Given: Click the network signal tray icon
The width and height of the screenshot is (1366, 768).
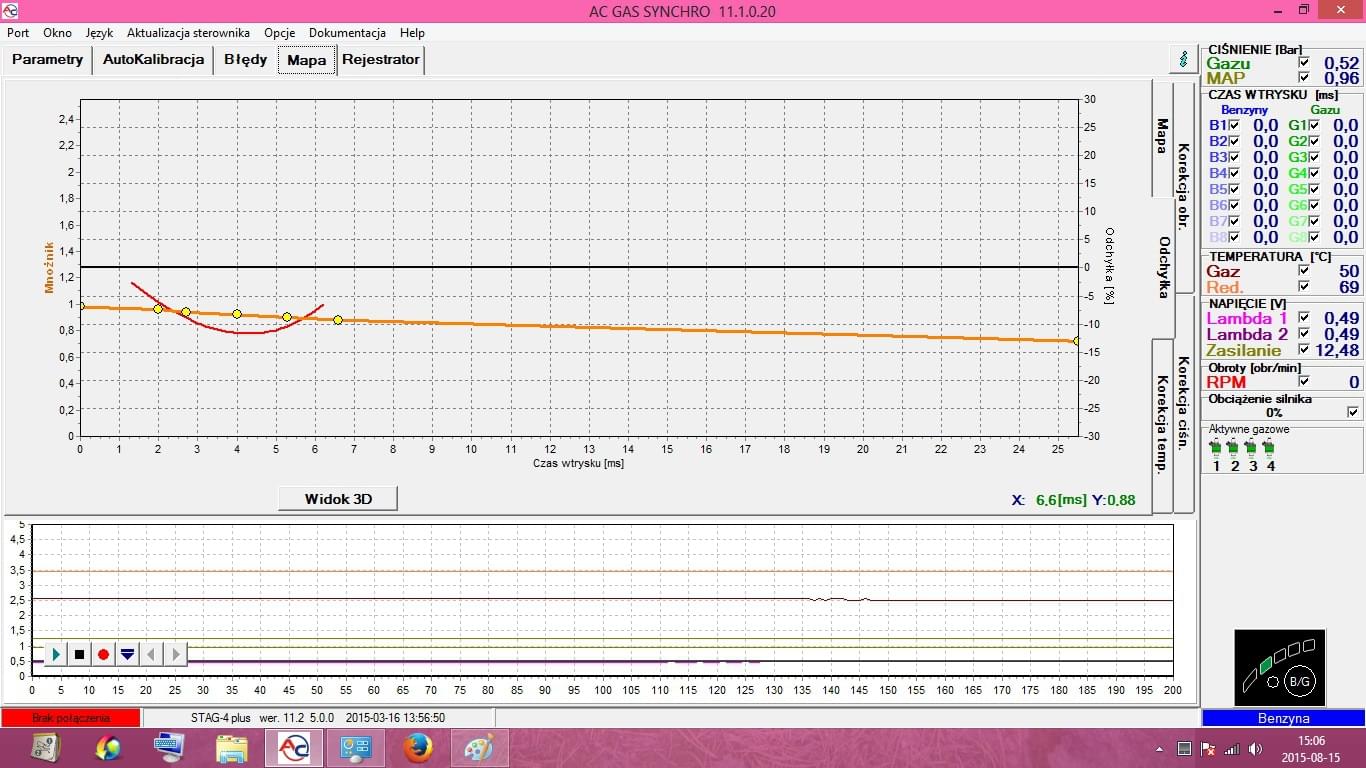Looking at the screenshot, I should click(x=1232, y=748).
